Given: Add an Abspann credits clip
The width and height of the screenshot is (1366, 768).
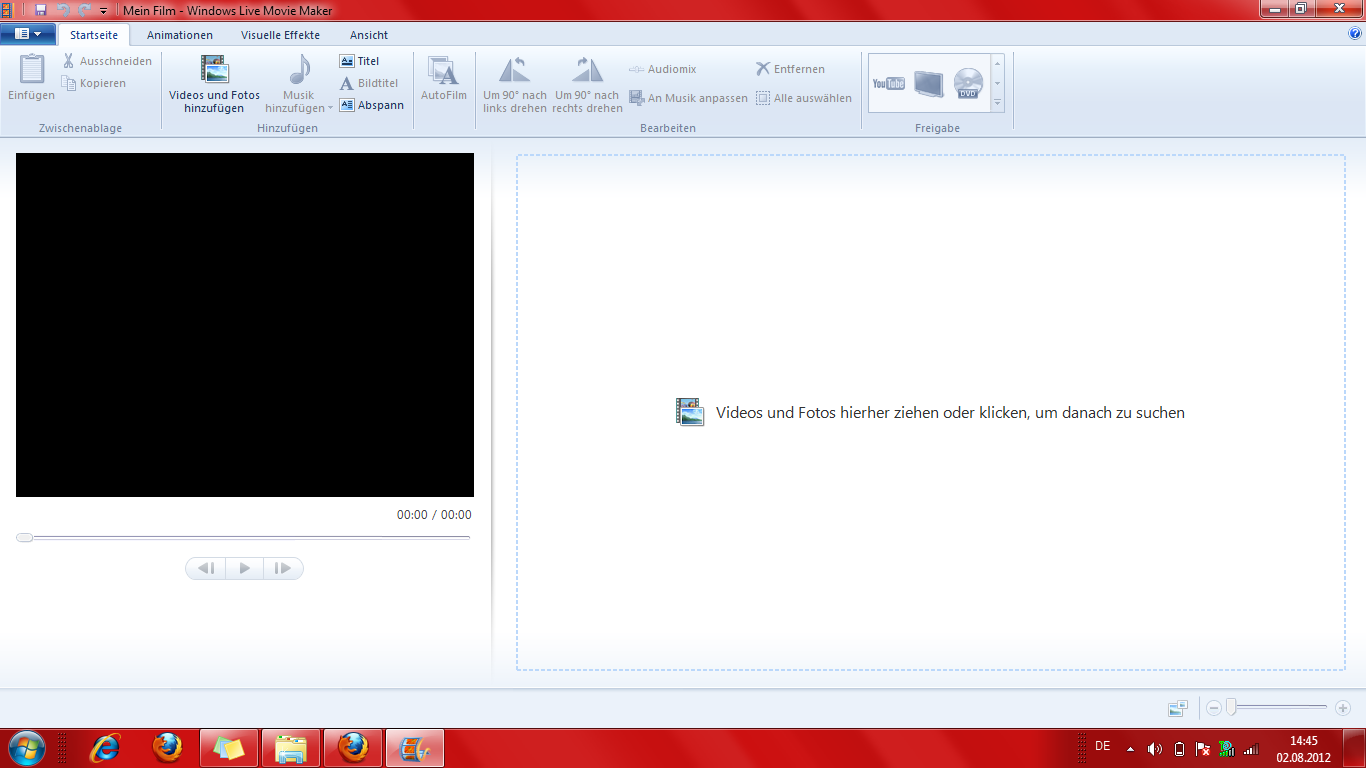Looking at the screenshot, I should tap(371, 105).
